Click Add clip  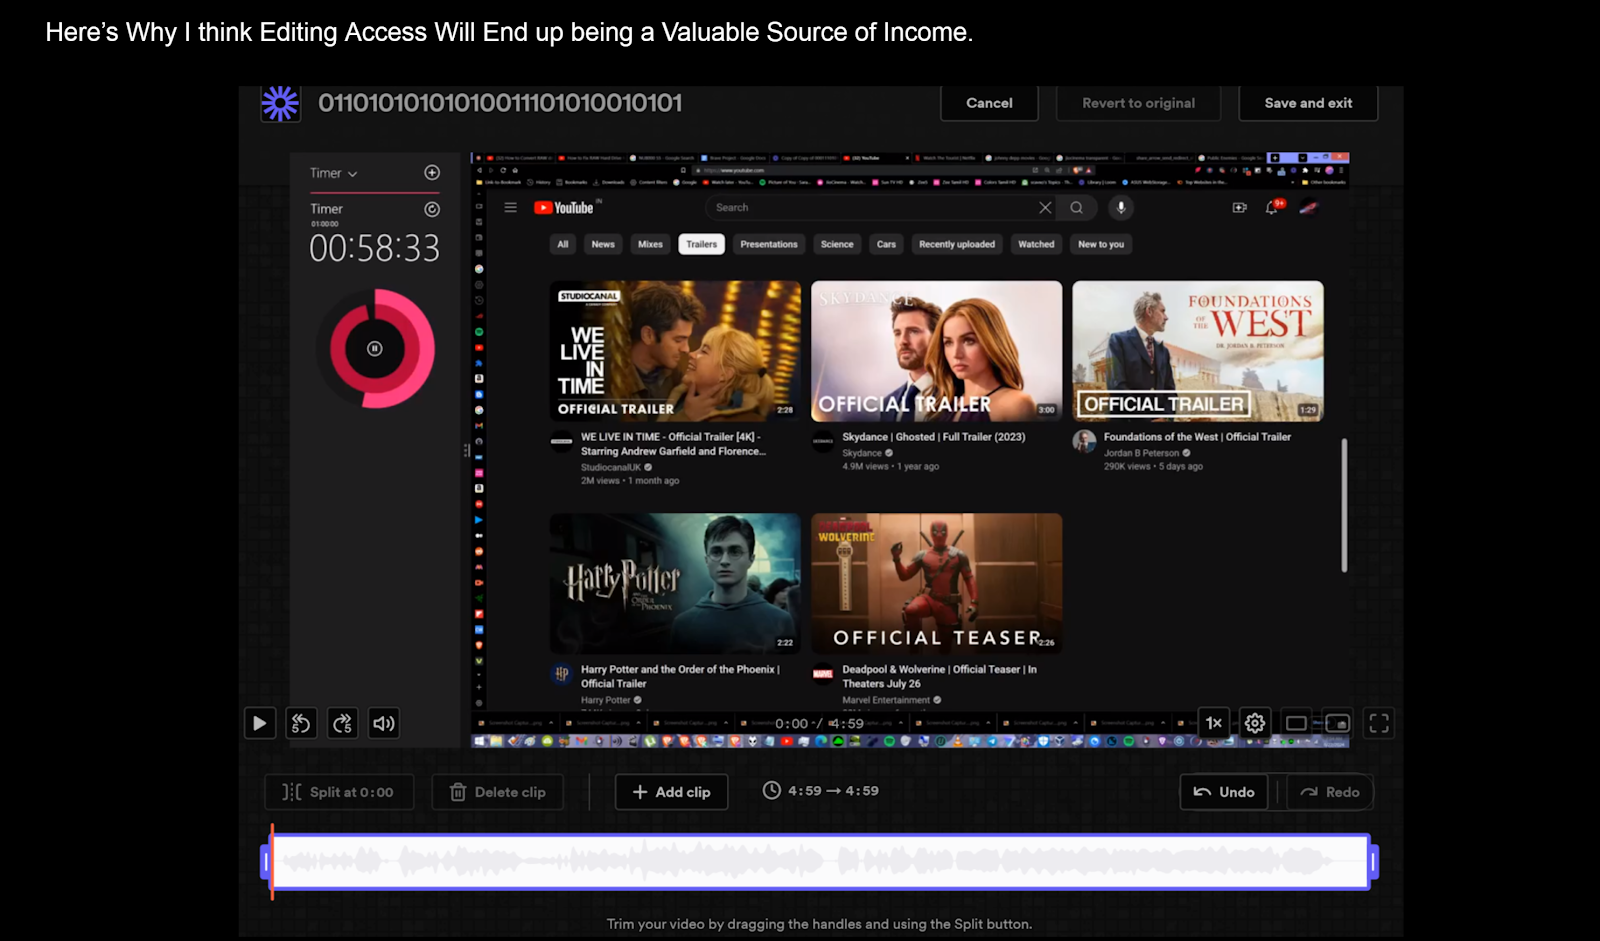coord(671,792)
